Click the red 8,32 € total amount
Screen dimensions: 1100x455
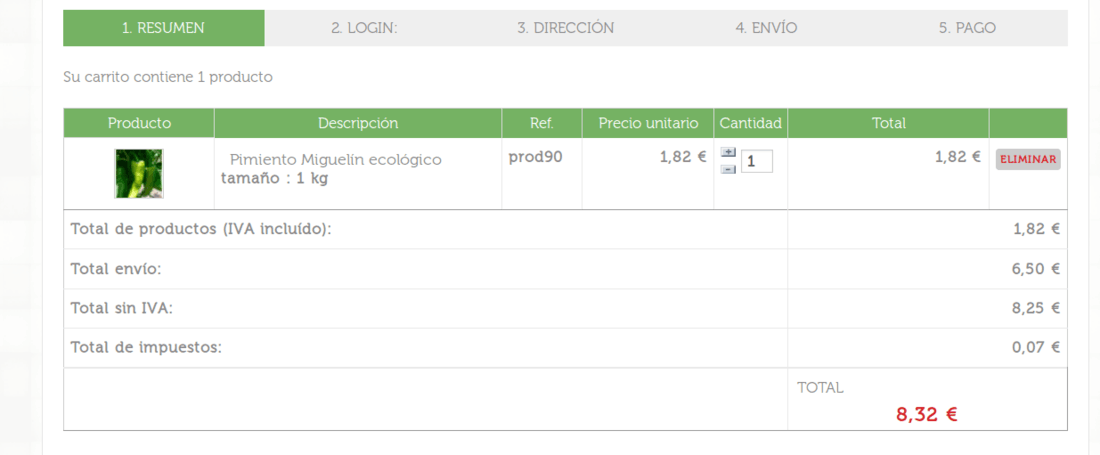click(927, 415)
